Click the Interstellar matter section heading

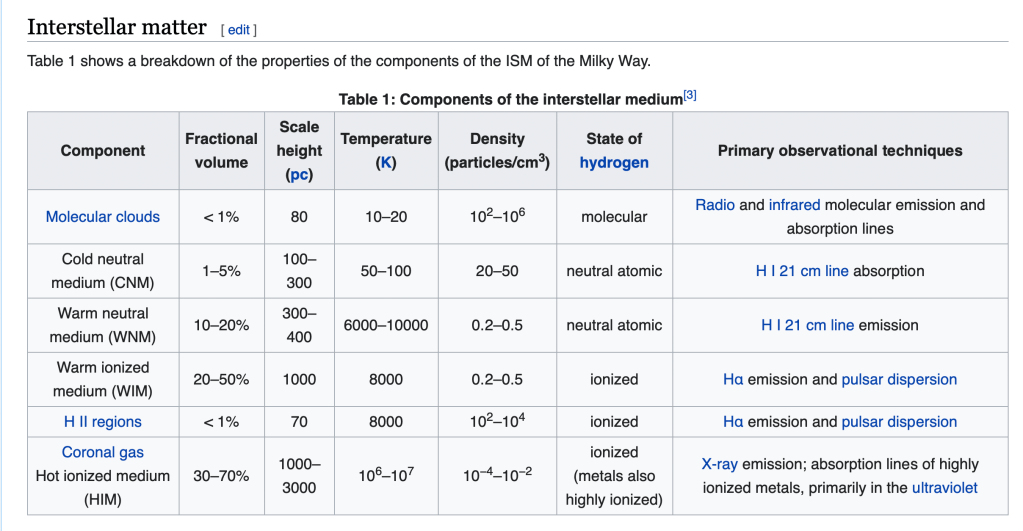tap(117, 27)
